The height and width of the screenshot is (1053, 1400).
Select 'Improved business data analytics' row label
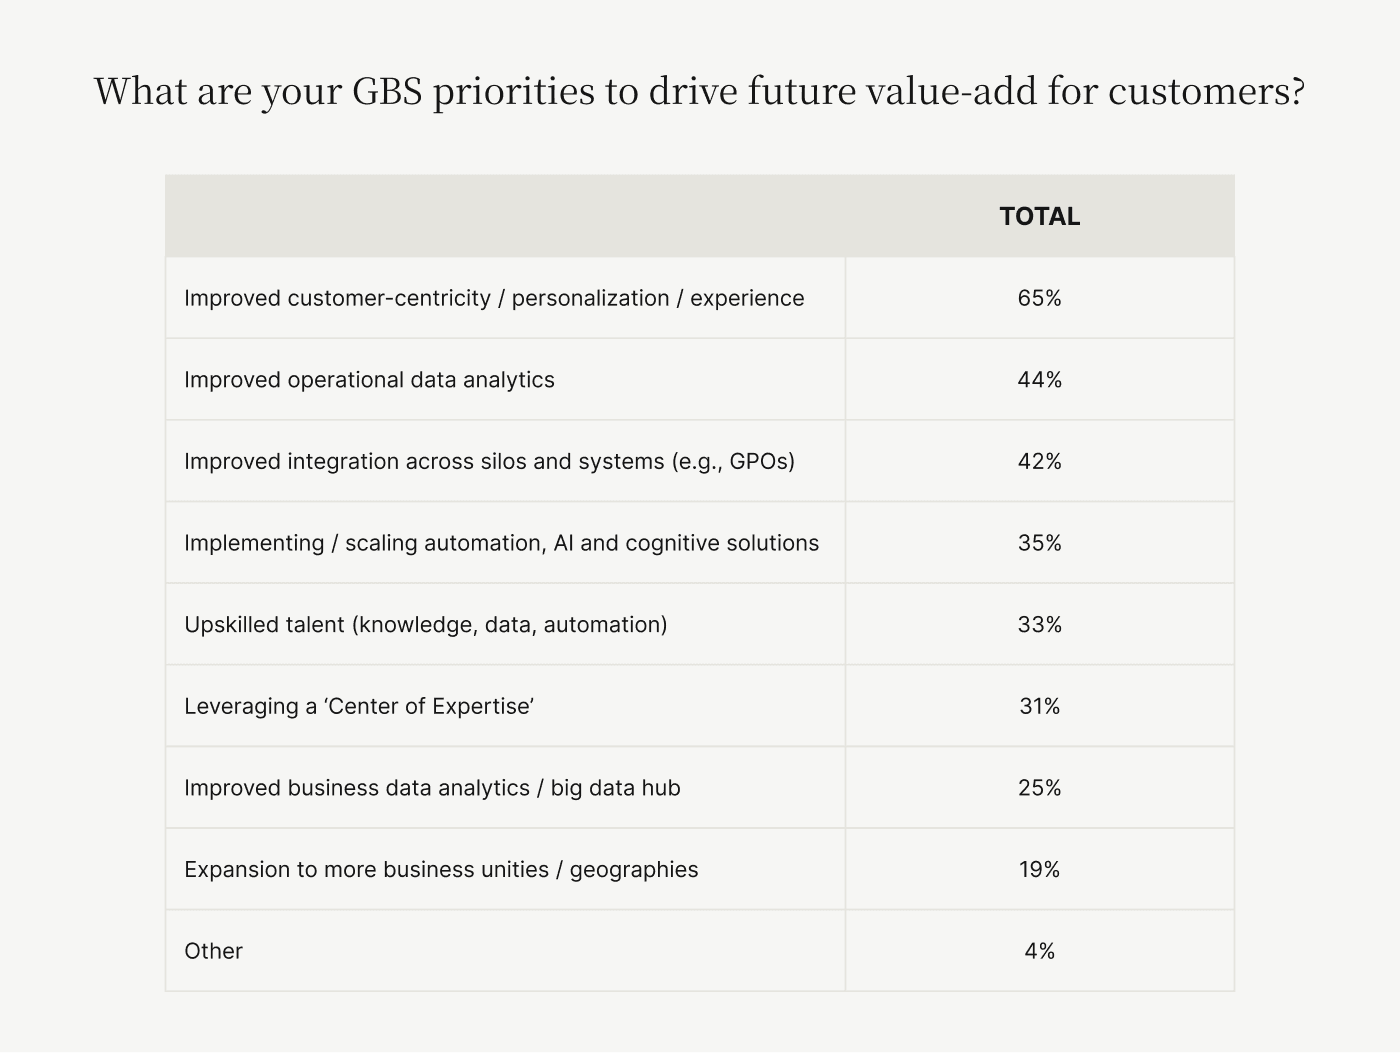click(x=432, y=788)
